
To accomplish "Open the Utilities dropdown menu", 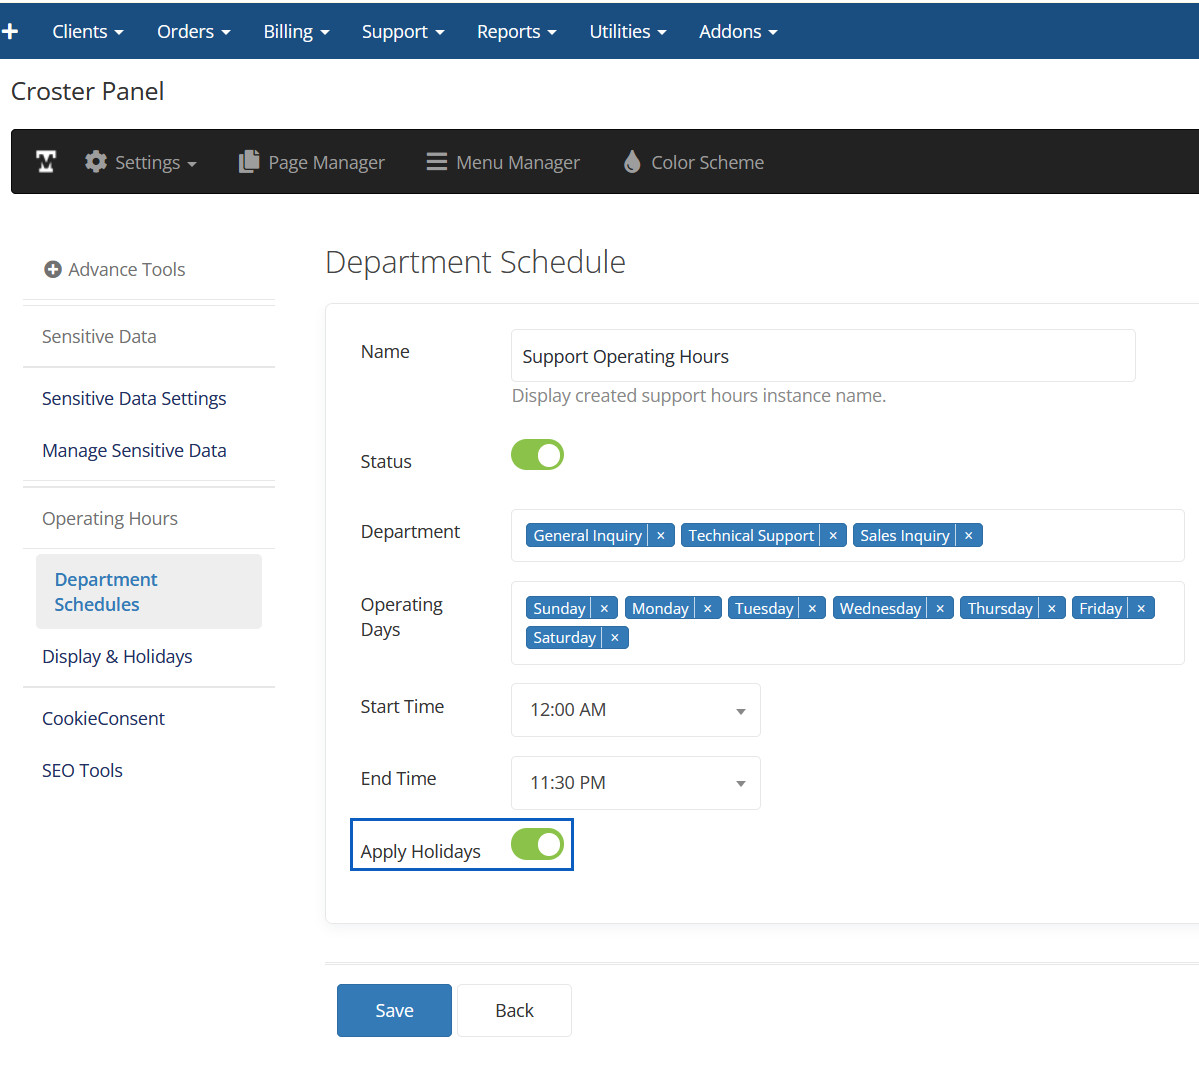I will click(x=627, y=31).
